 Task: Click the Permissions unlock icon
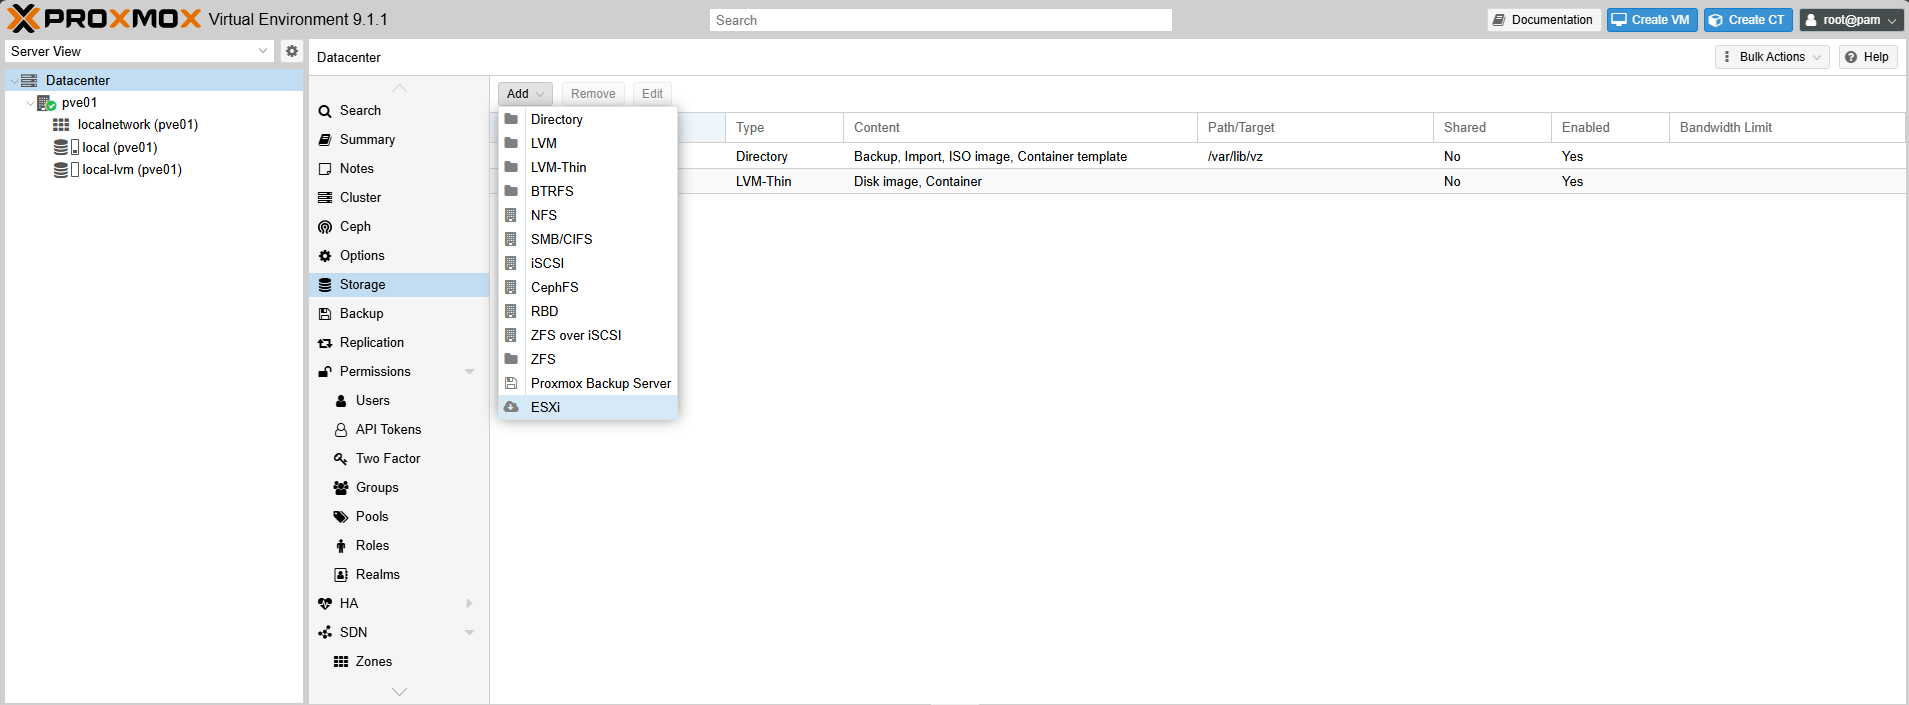pos(325,372)
